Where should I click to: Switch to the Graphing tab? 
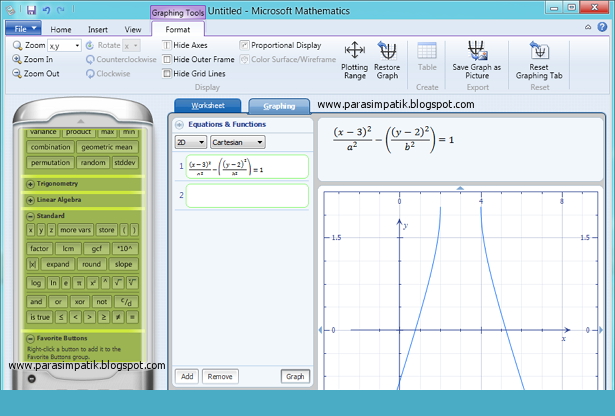[x=279, y=106]
